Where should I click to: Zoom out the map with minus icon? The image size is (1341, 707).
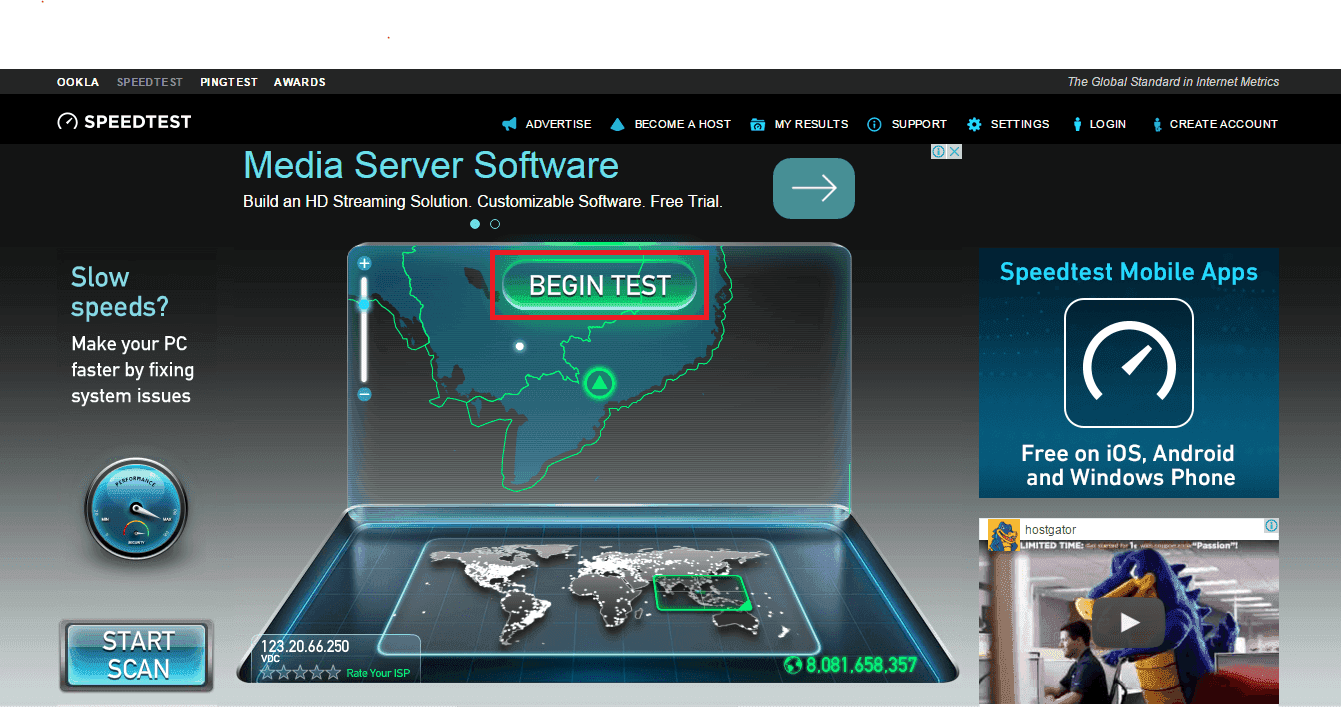click(364, 394)
